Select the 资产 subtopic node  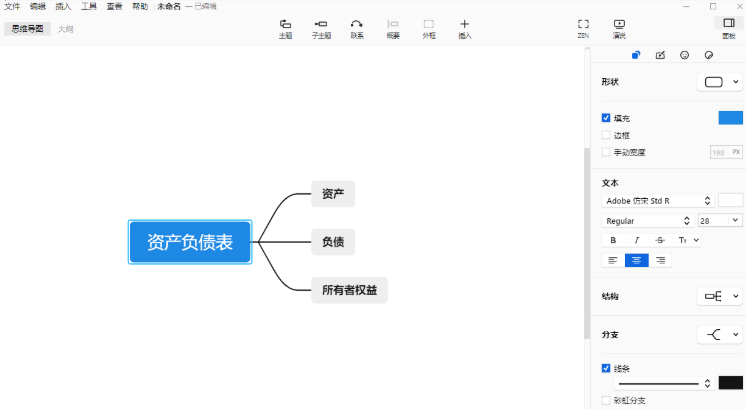coord(333,194)
